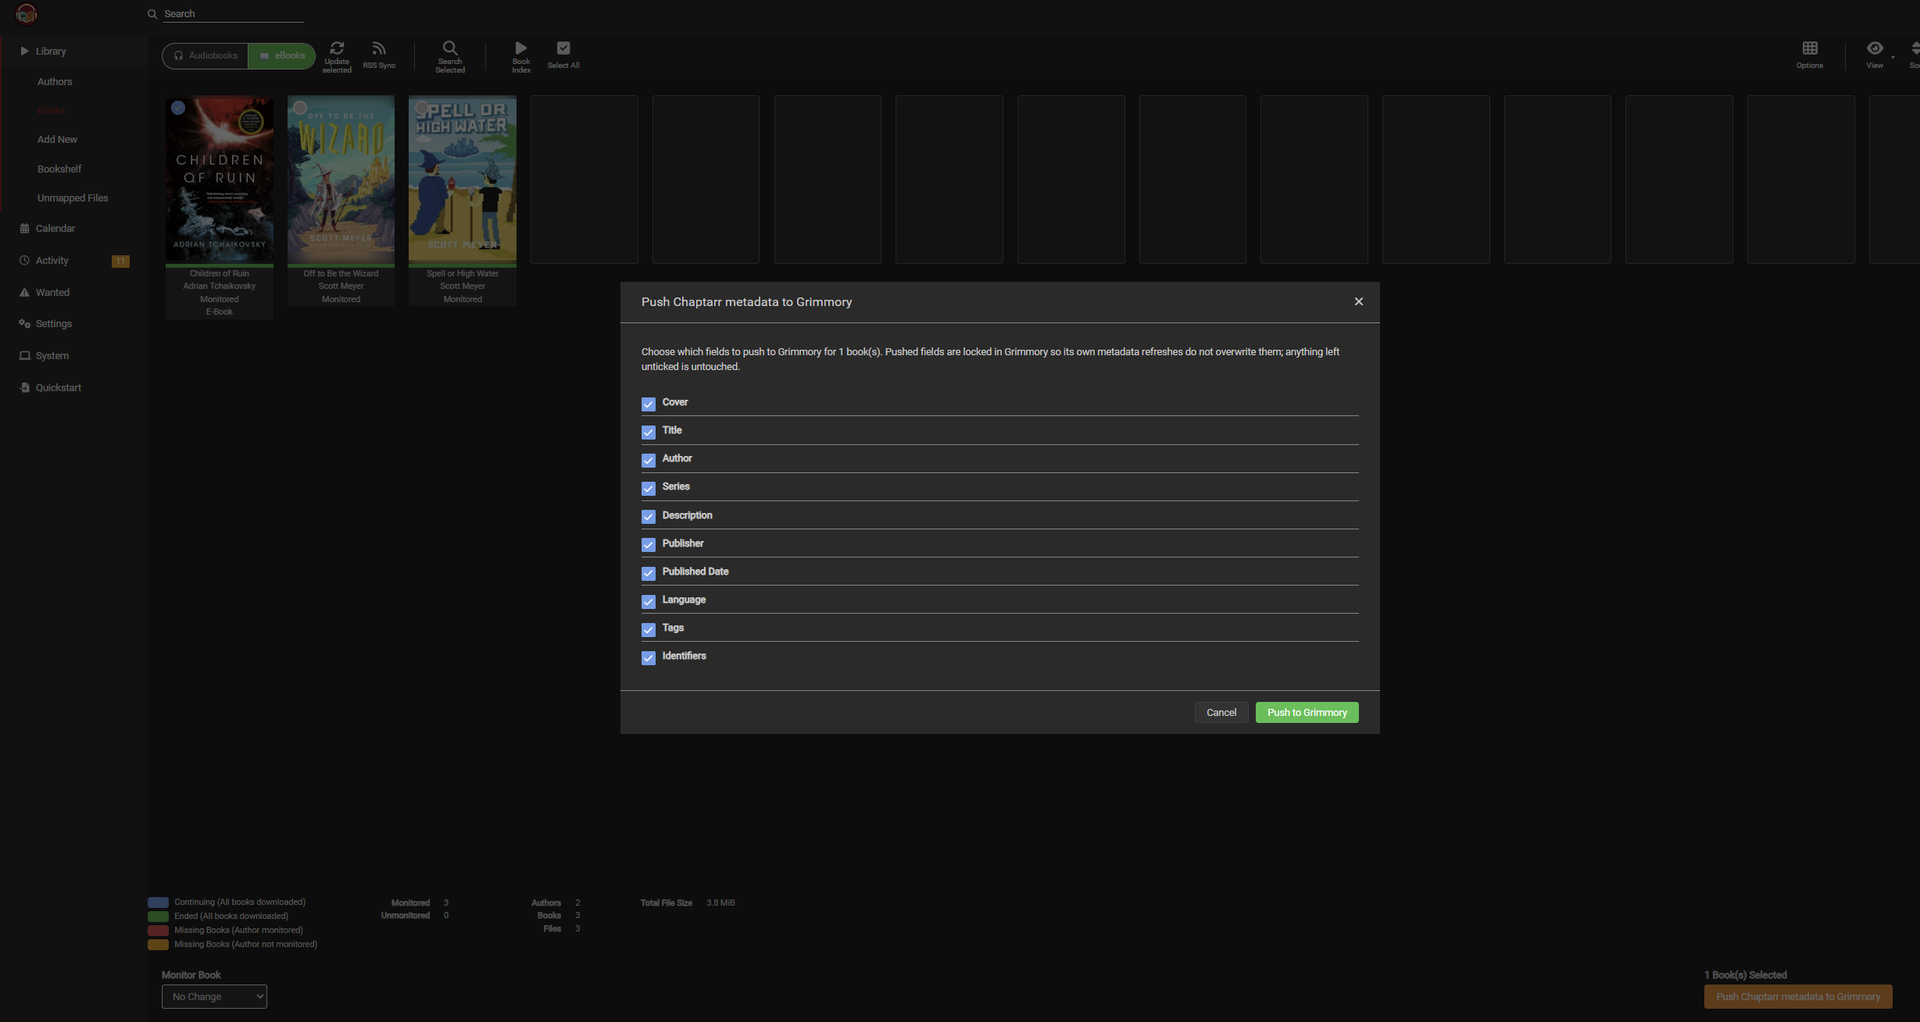Untick the Tags checkbox
Screen dimensions: 1920x1022
(648, 629)
